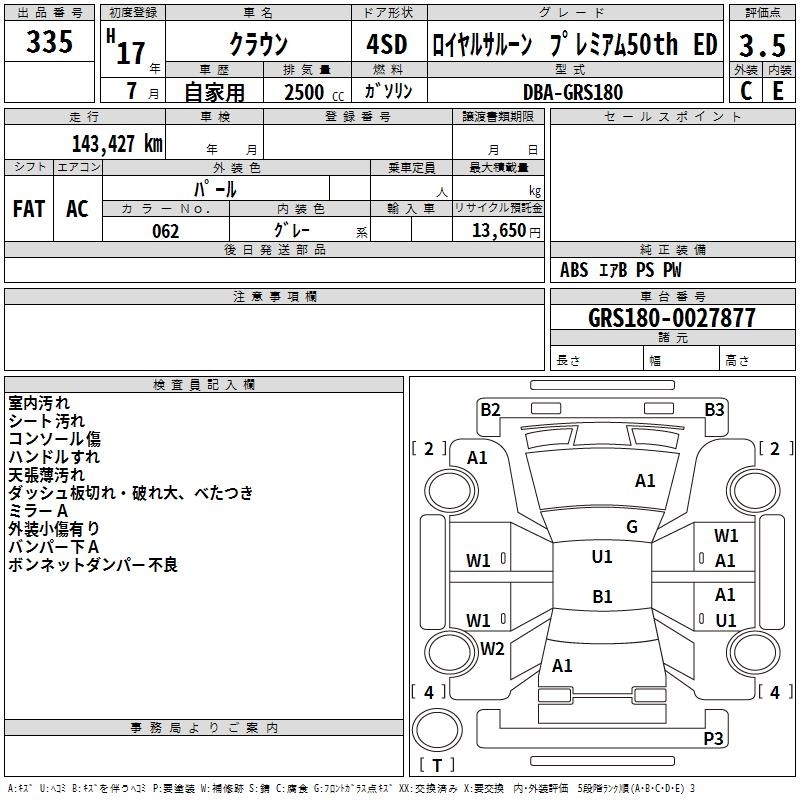Select the model code DBA-GRS180
The image size is (800, 800).
tap(573, 92)
